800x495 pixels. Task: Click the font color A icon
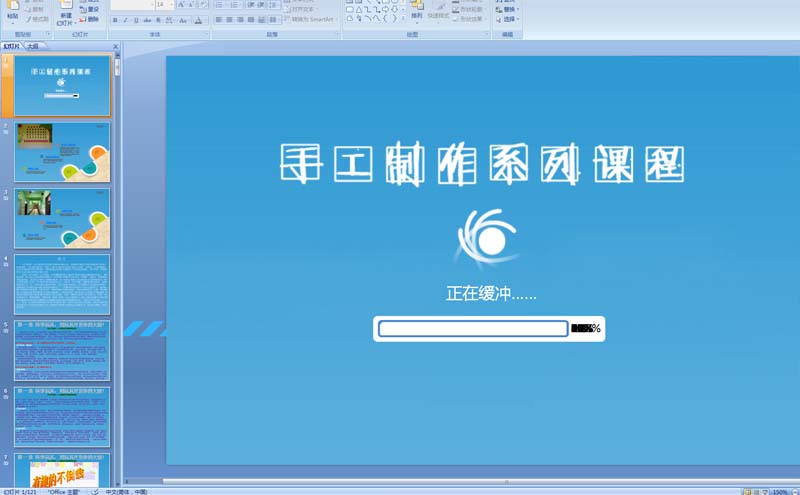(198, 20)
